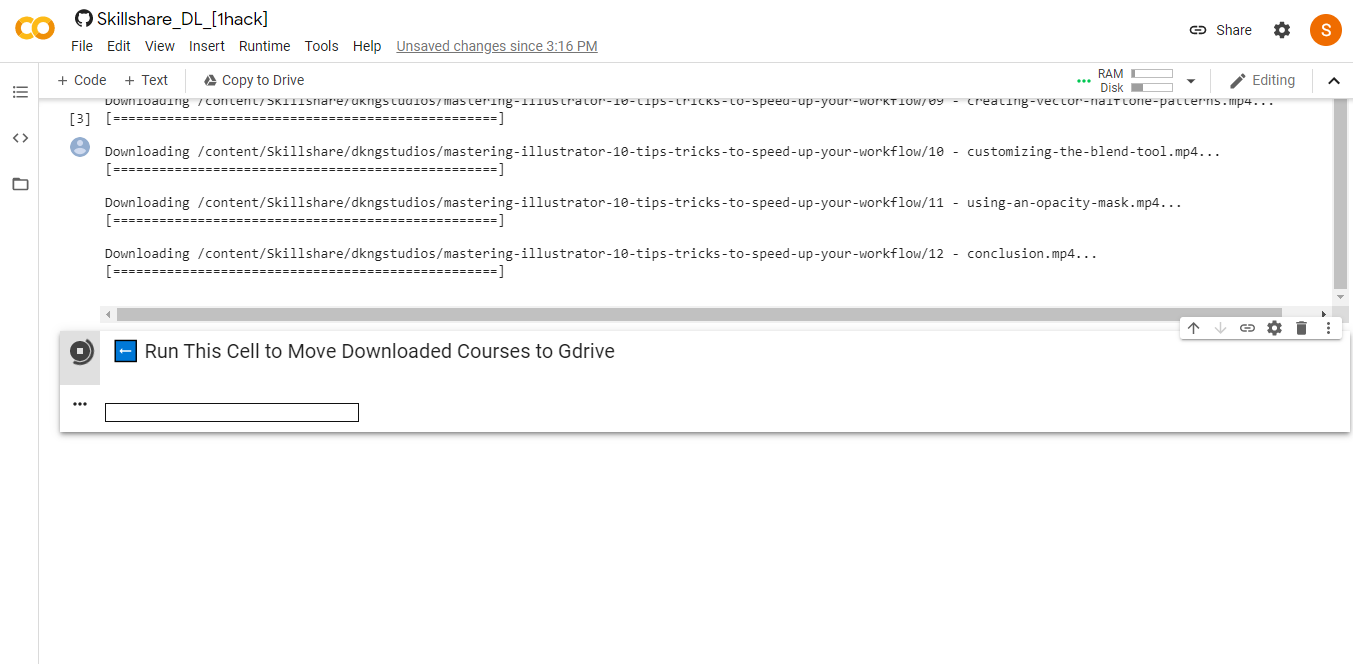Click the input field under cell
Viewport: 1353px width, 664px height.
[231, 412]
